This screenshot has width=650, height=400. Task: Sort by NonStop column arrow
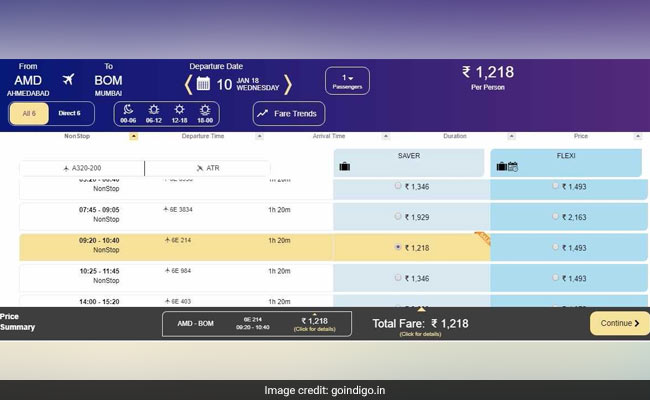coord(133,136)
